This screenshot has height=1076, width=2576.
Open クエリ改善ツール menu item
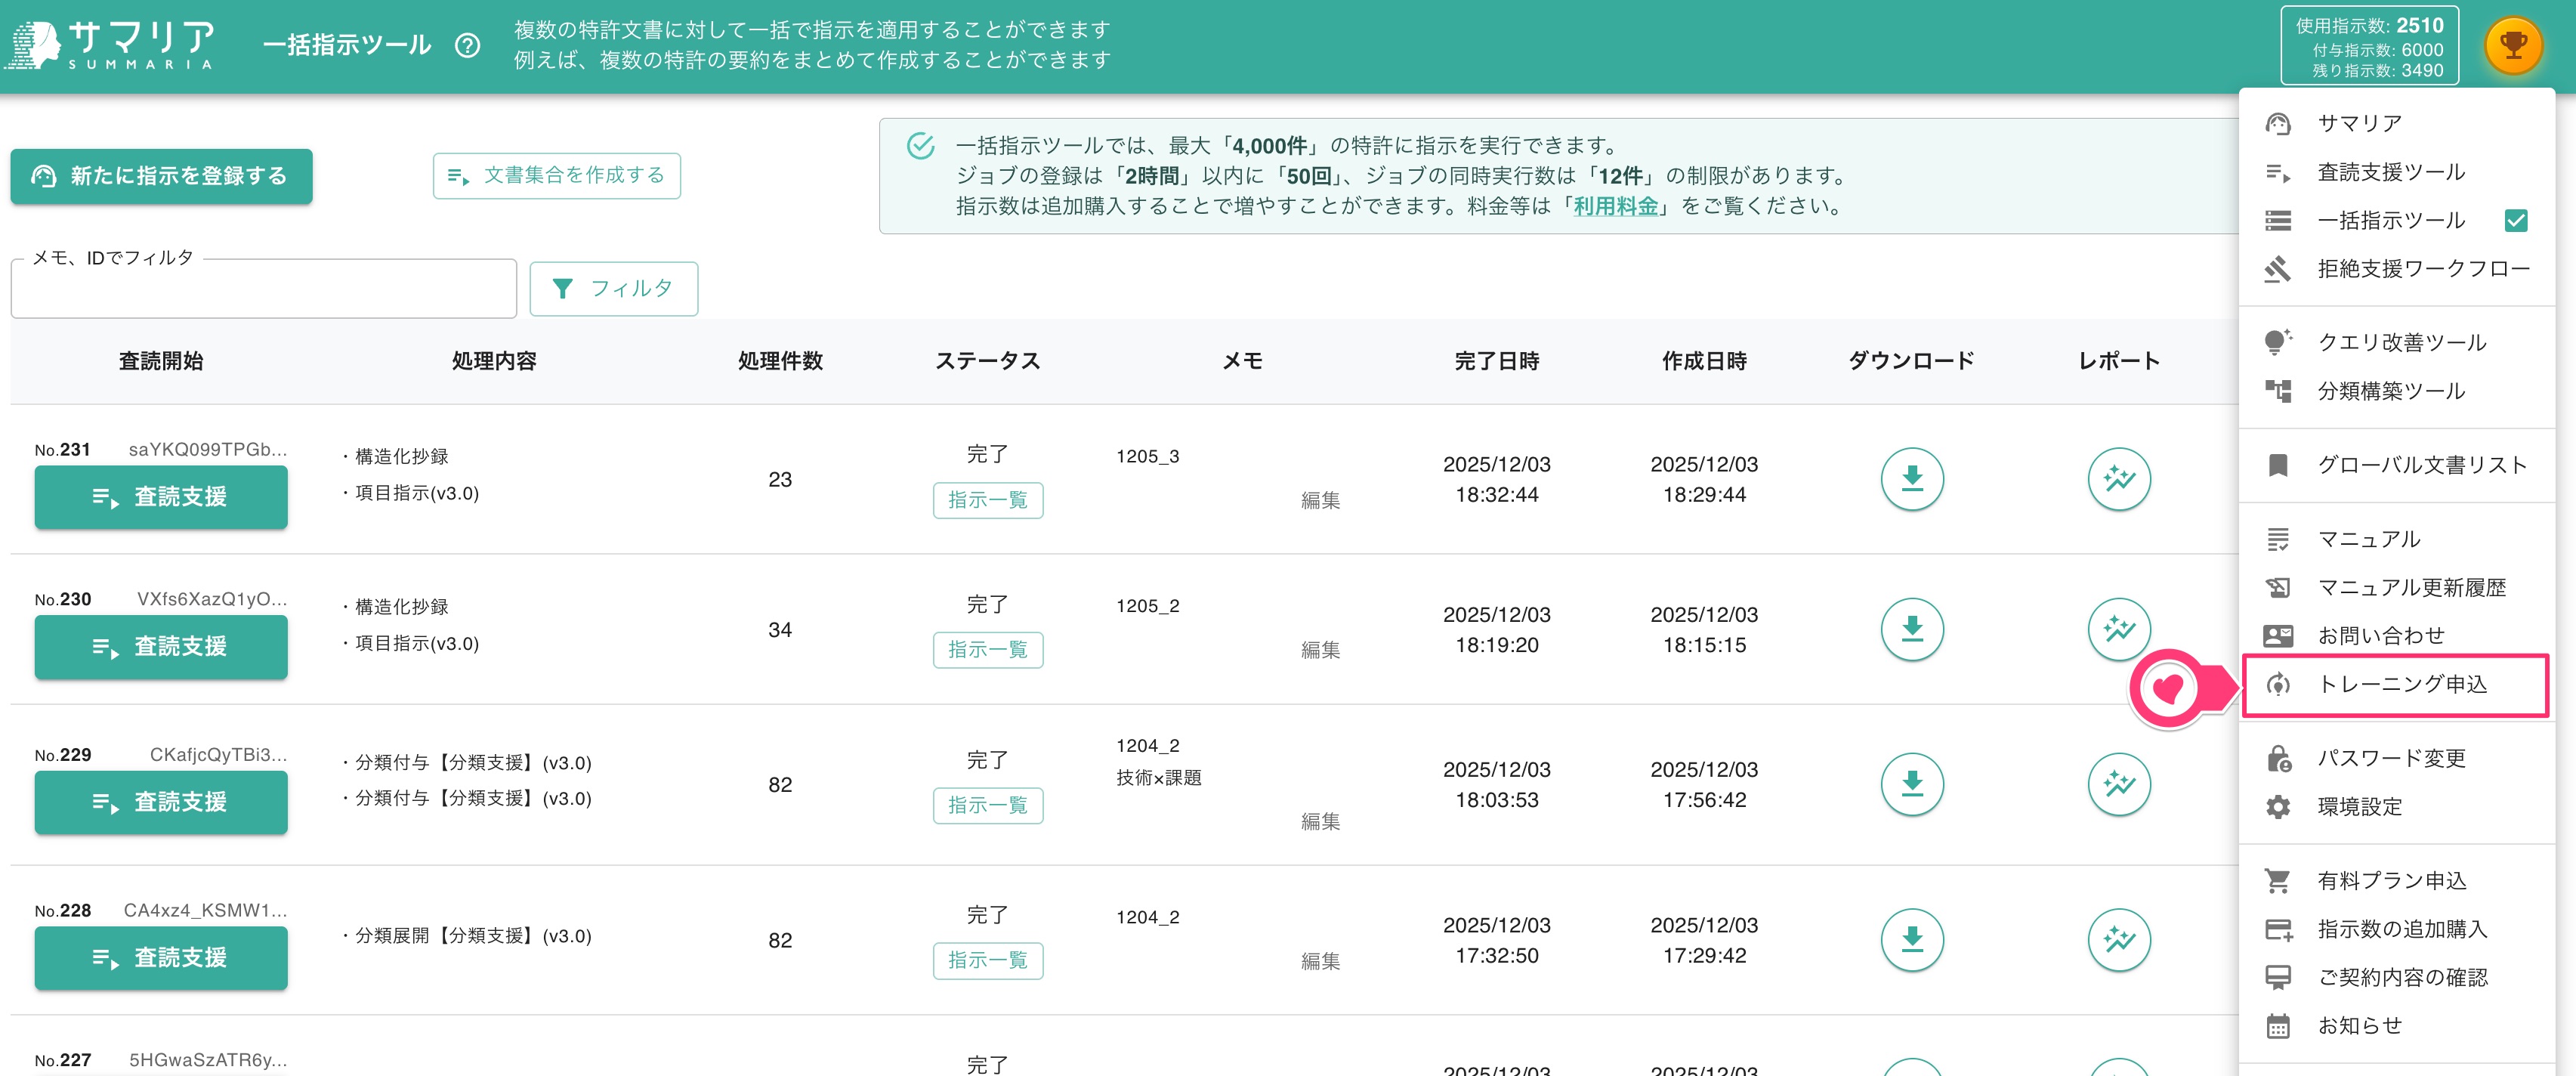click(2397, 342)
